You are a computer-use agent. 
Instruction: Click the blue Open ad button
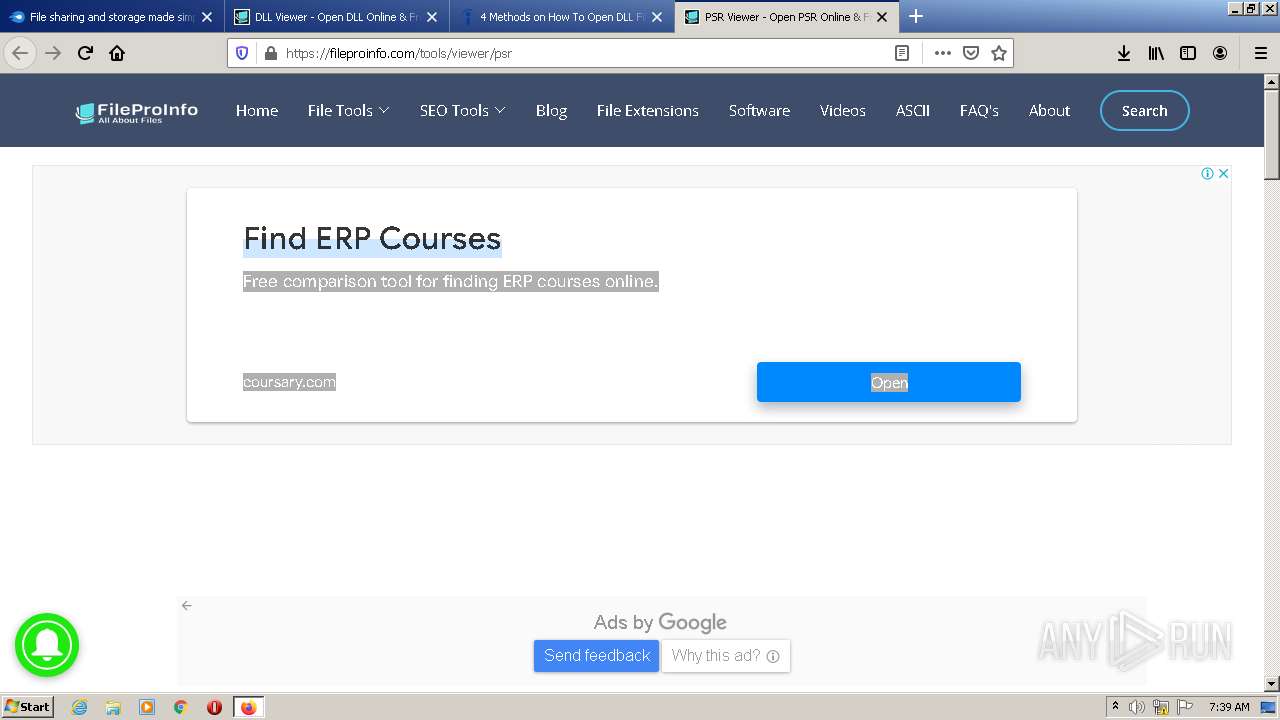point(889,382)
